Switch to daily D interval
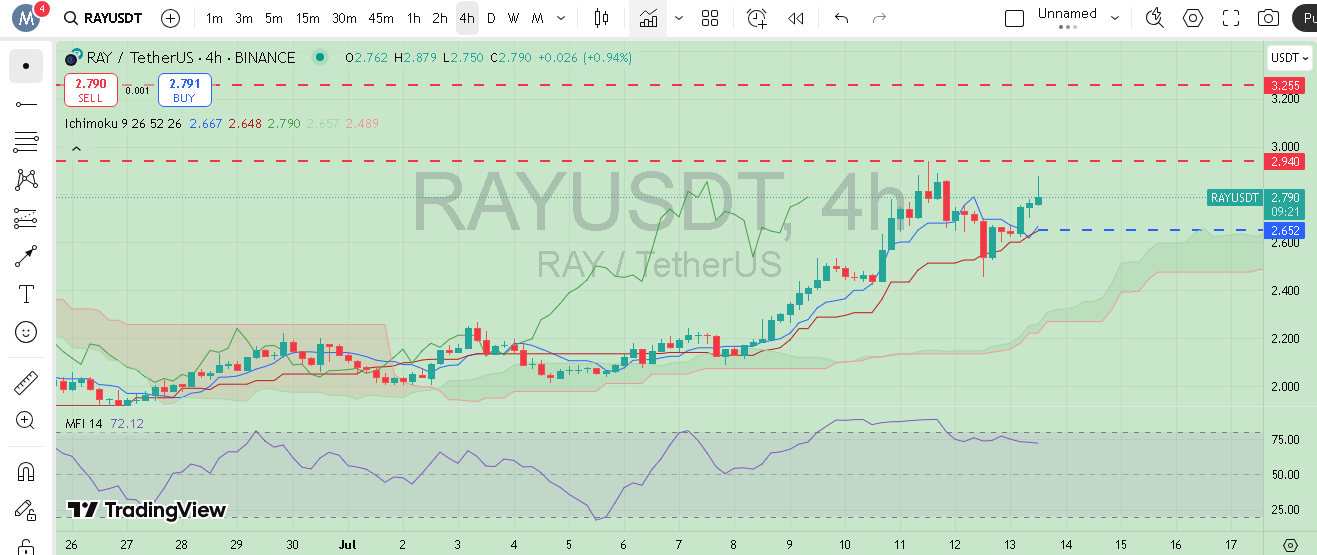 tap(491, 18)
